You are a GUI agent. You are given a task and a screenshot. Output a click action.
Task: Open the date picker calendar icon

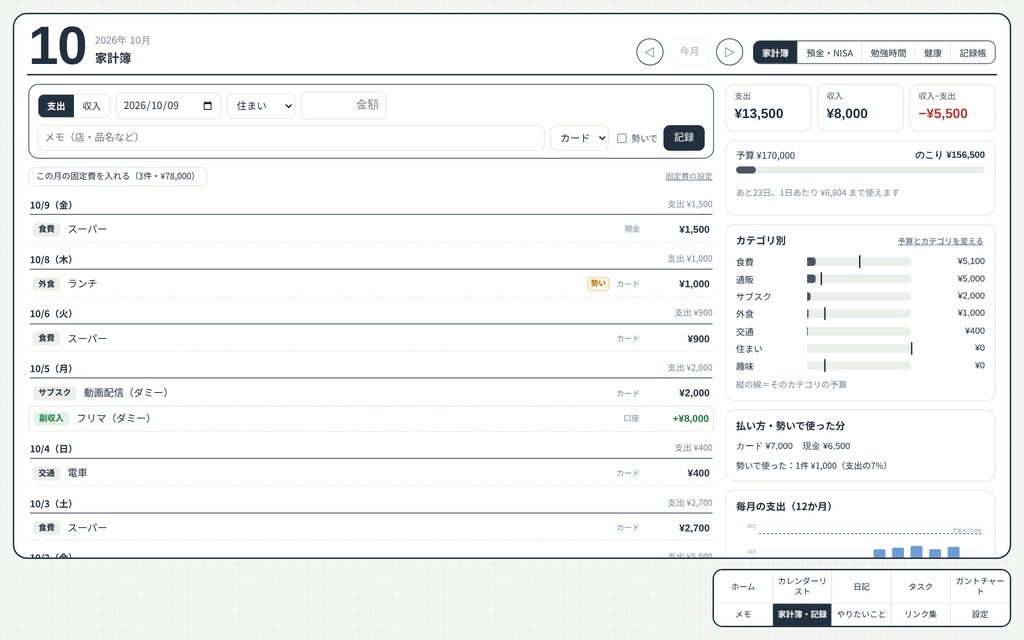(208, 106)
